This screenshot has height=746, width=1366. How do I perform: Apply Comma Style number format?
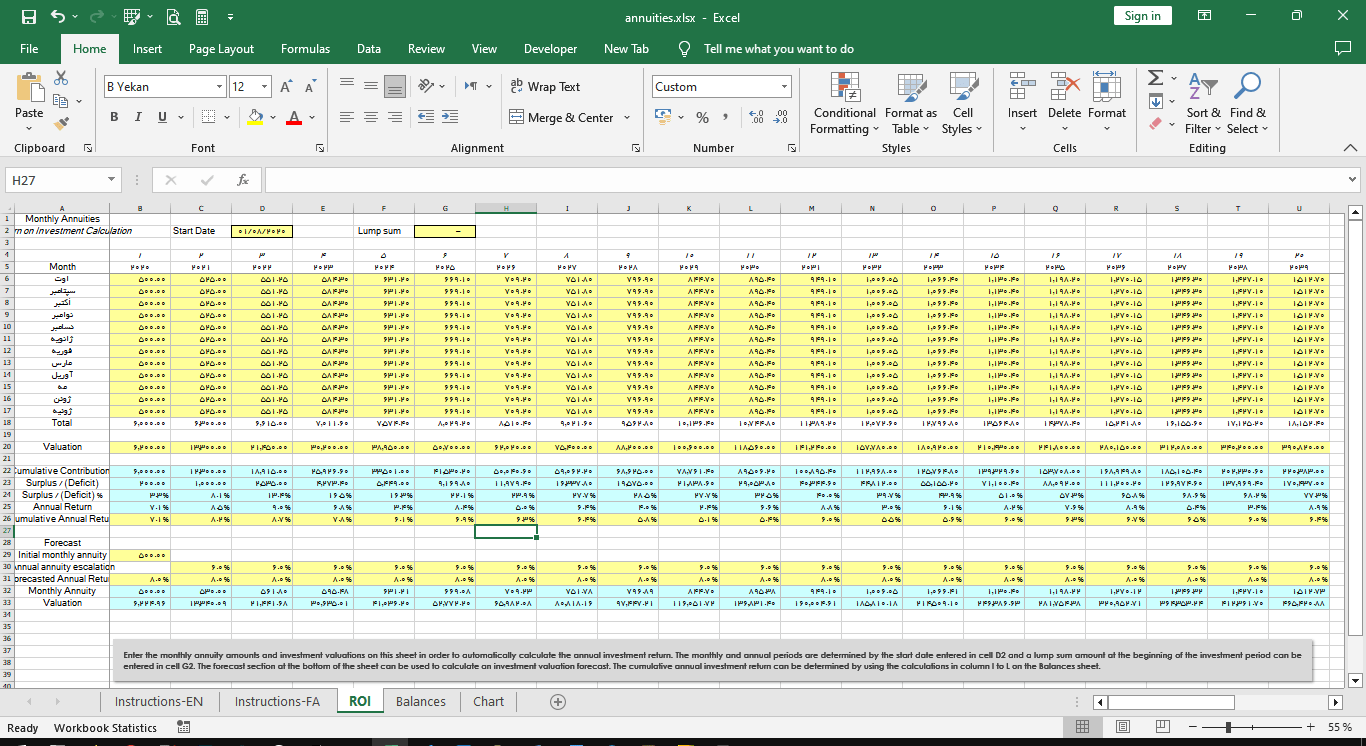click(x=726, y=117)
